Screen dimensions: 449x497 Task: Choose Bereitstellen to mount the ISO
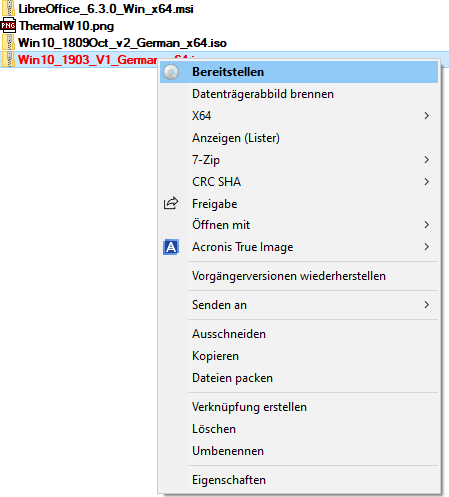299,72
